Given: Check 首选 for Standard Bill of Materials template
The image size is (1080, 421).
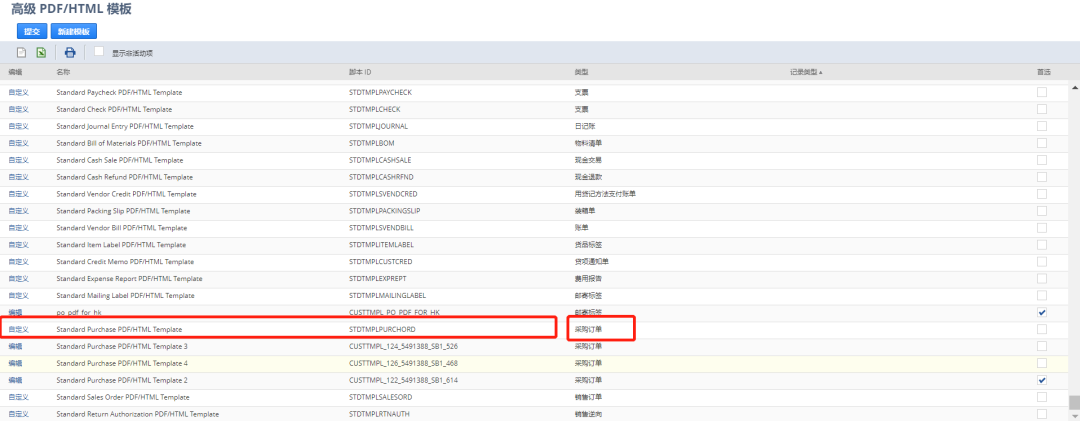Looking at the screenshot, I should pyautogui.click(x=1041, y=143).
